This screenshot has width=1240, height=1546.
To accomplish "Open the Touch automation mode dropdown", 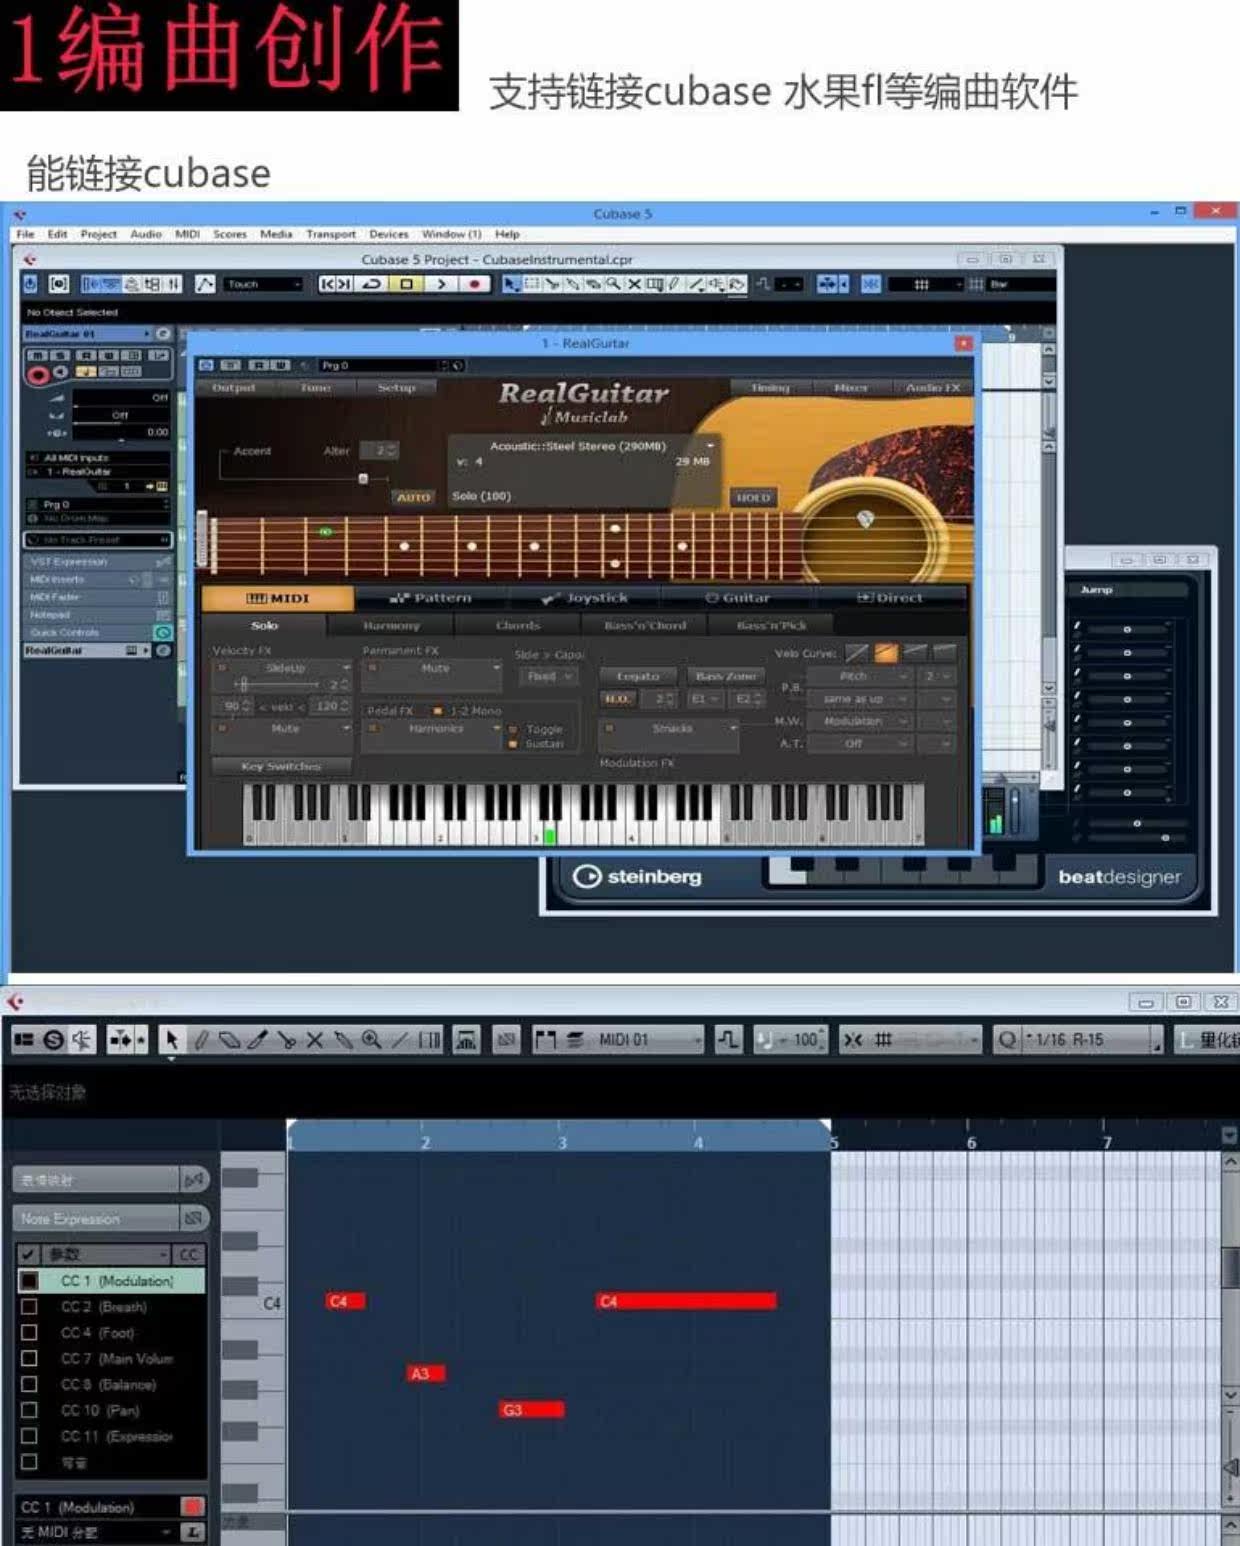I will click(262, 284).
